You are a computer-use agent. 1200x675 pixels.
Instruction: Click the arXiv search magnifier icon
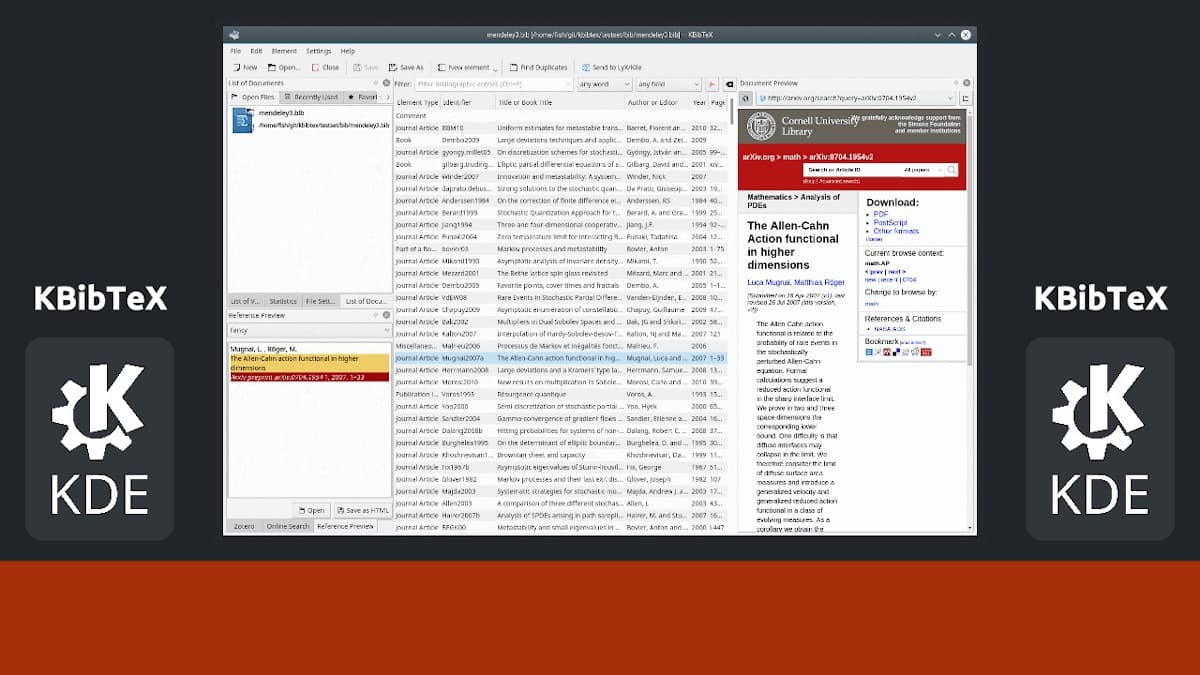pos(951,170)
